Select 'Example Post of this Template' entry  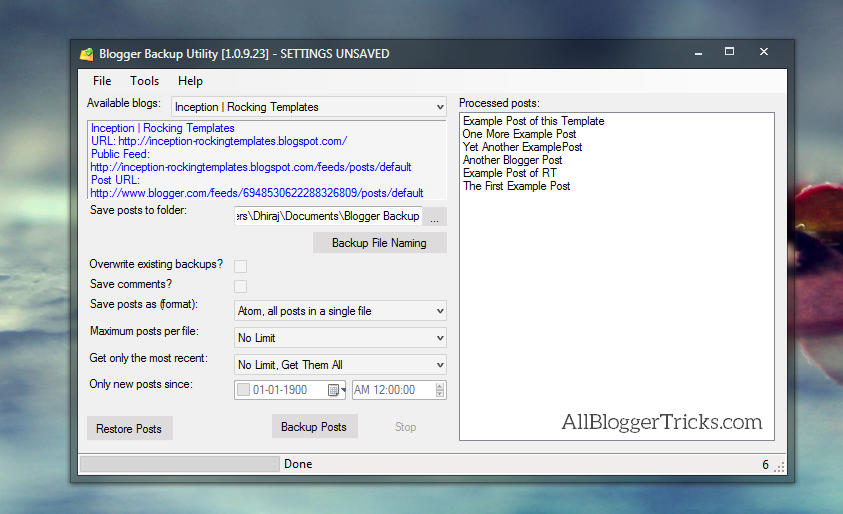533,121
